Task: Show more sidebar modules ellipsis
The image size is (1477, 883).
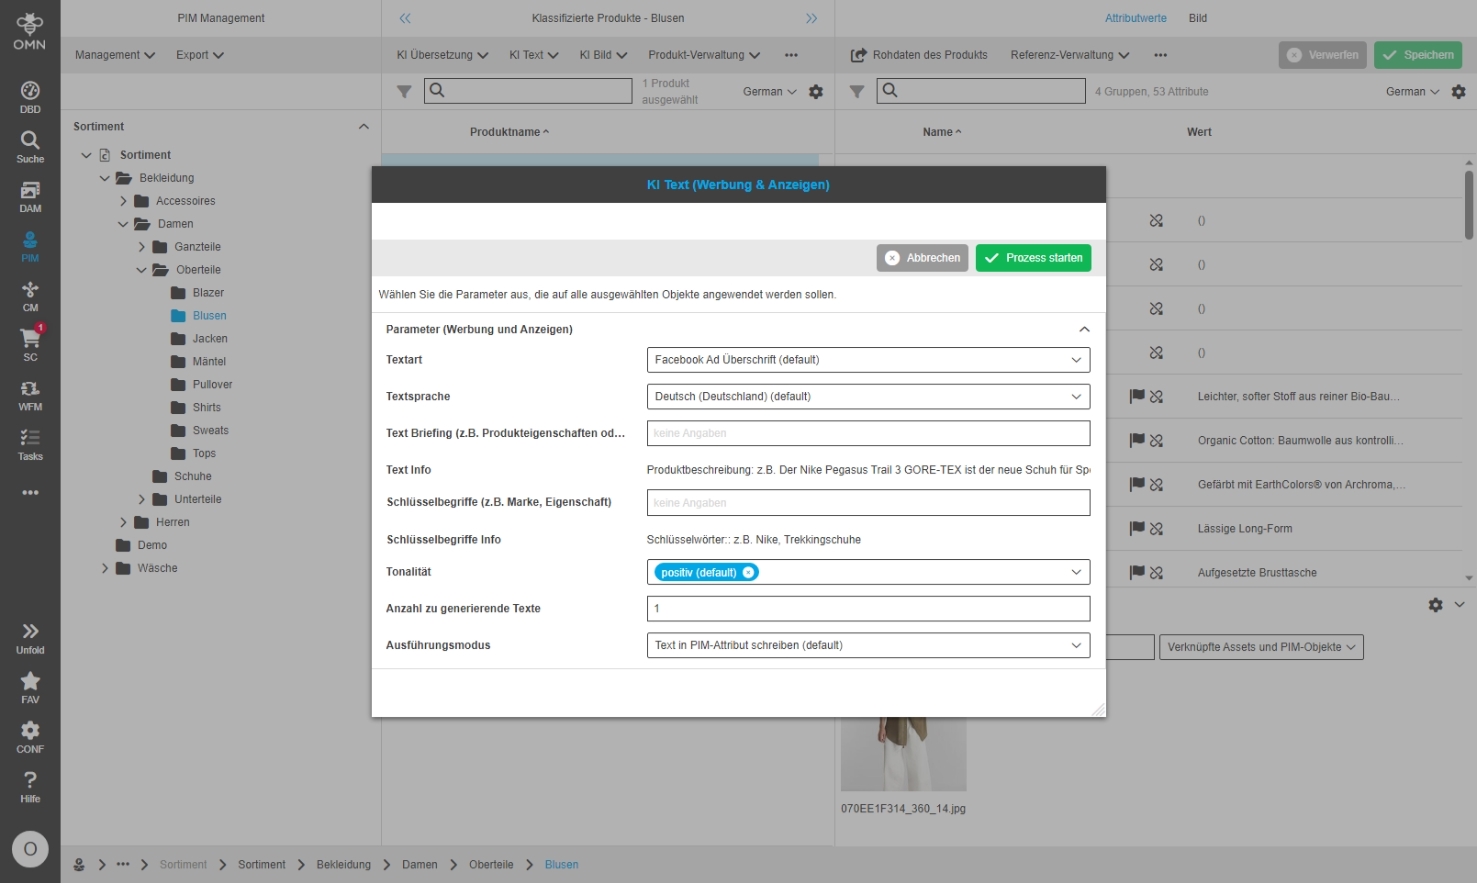Action: (30, 492)
